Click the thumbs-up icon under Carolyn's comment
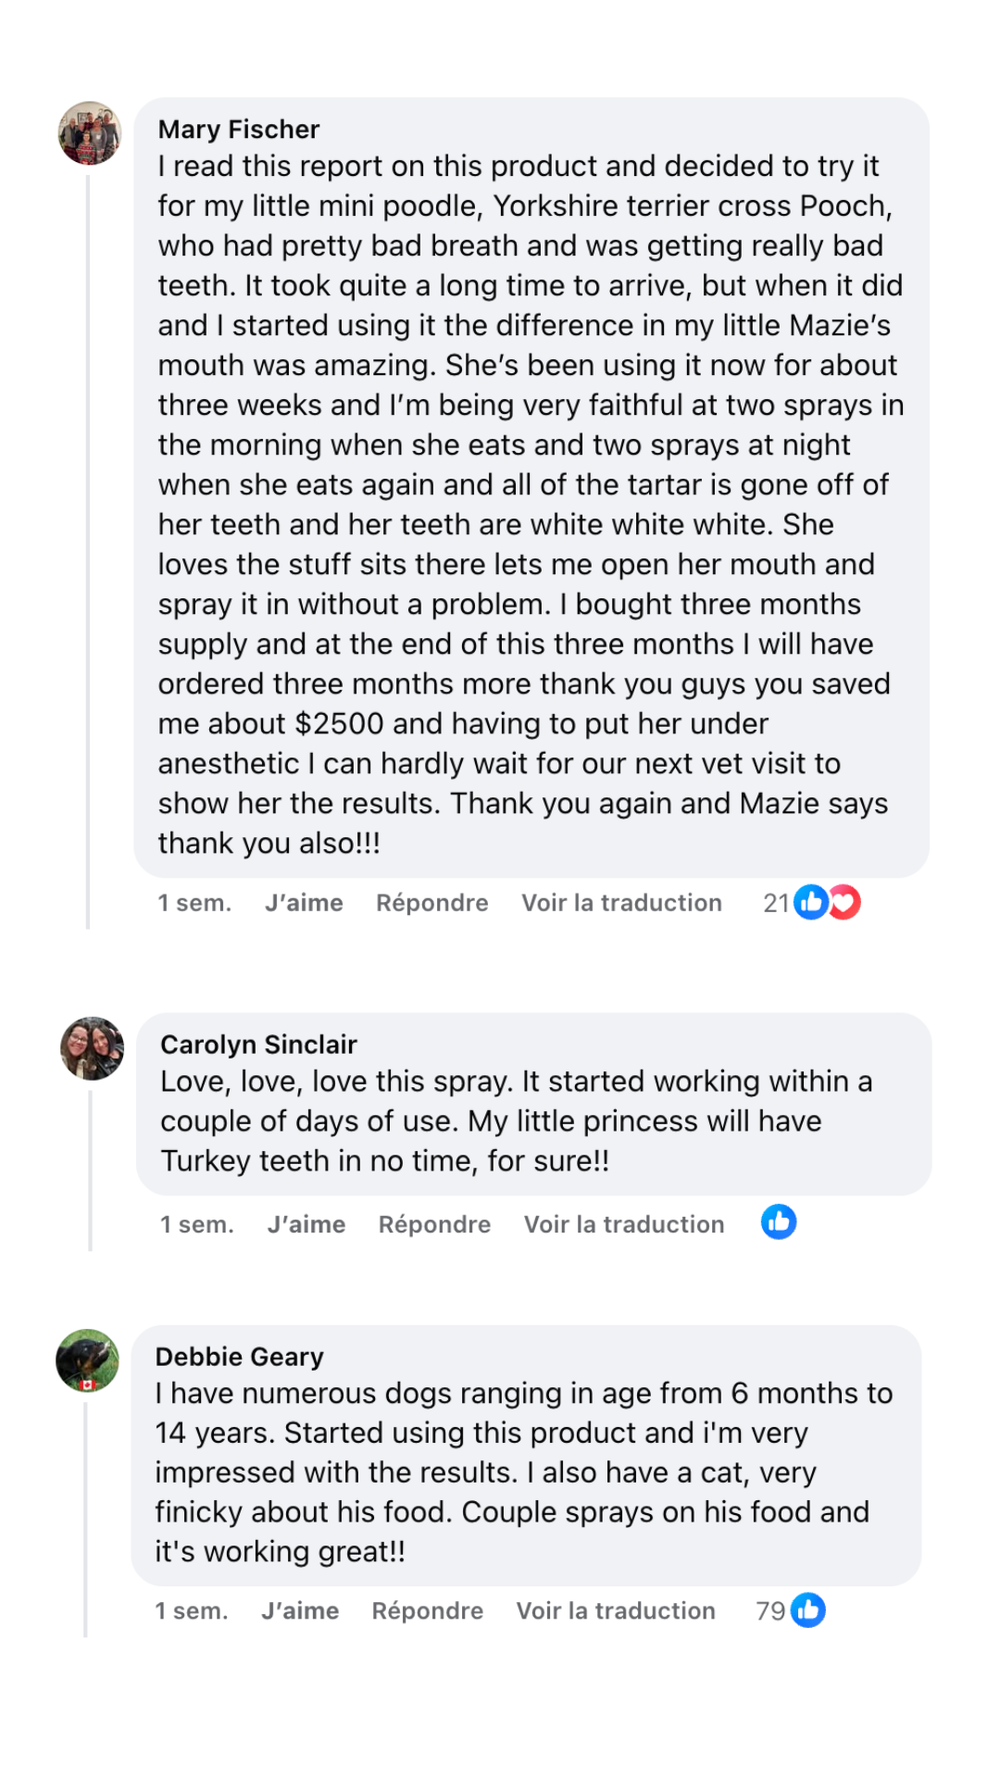 778,1222
